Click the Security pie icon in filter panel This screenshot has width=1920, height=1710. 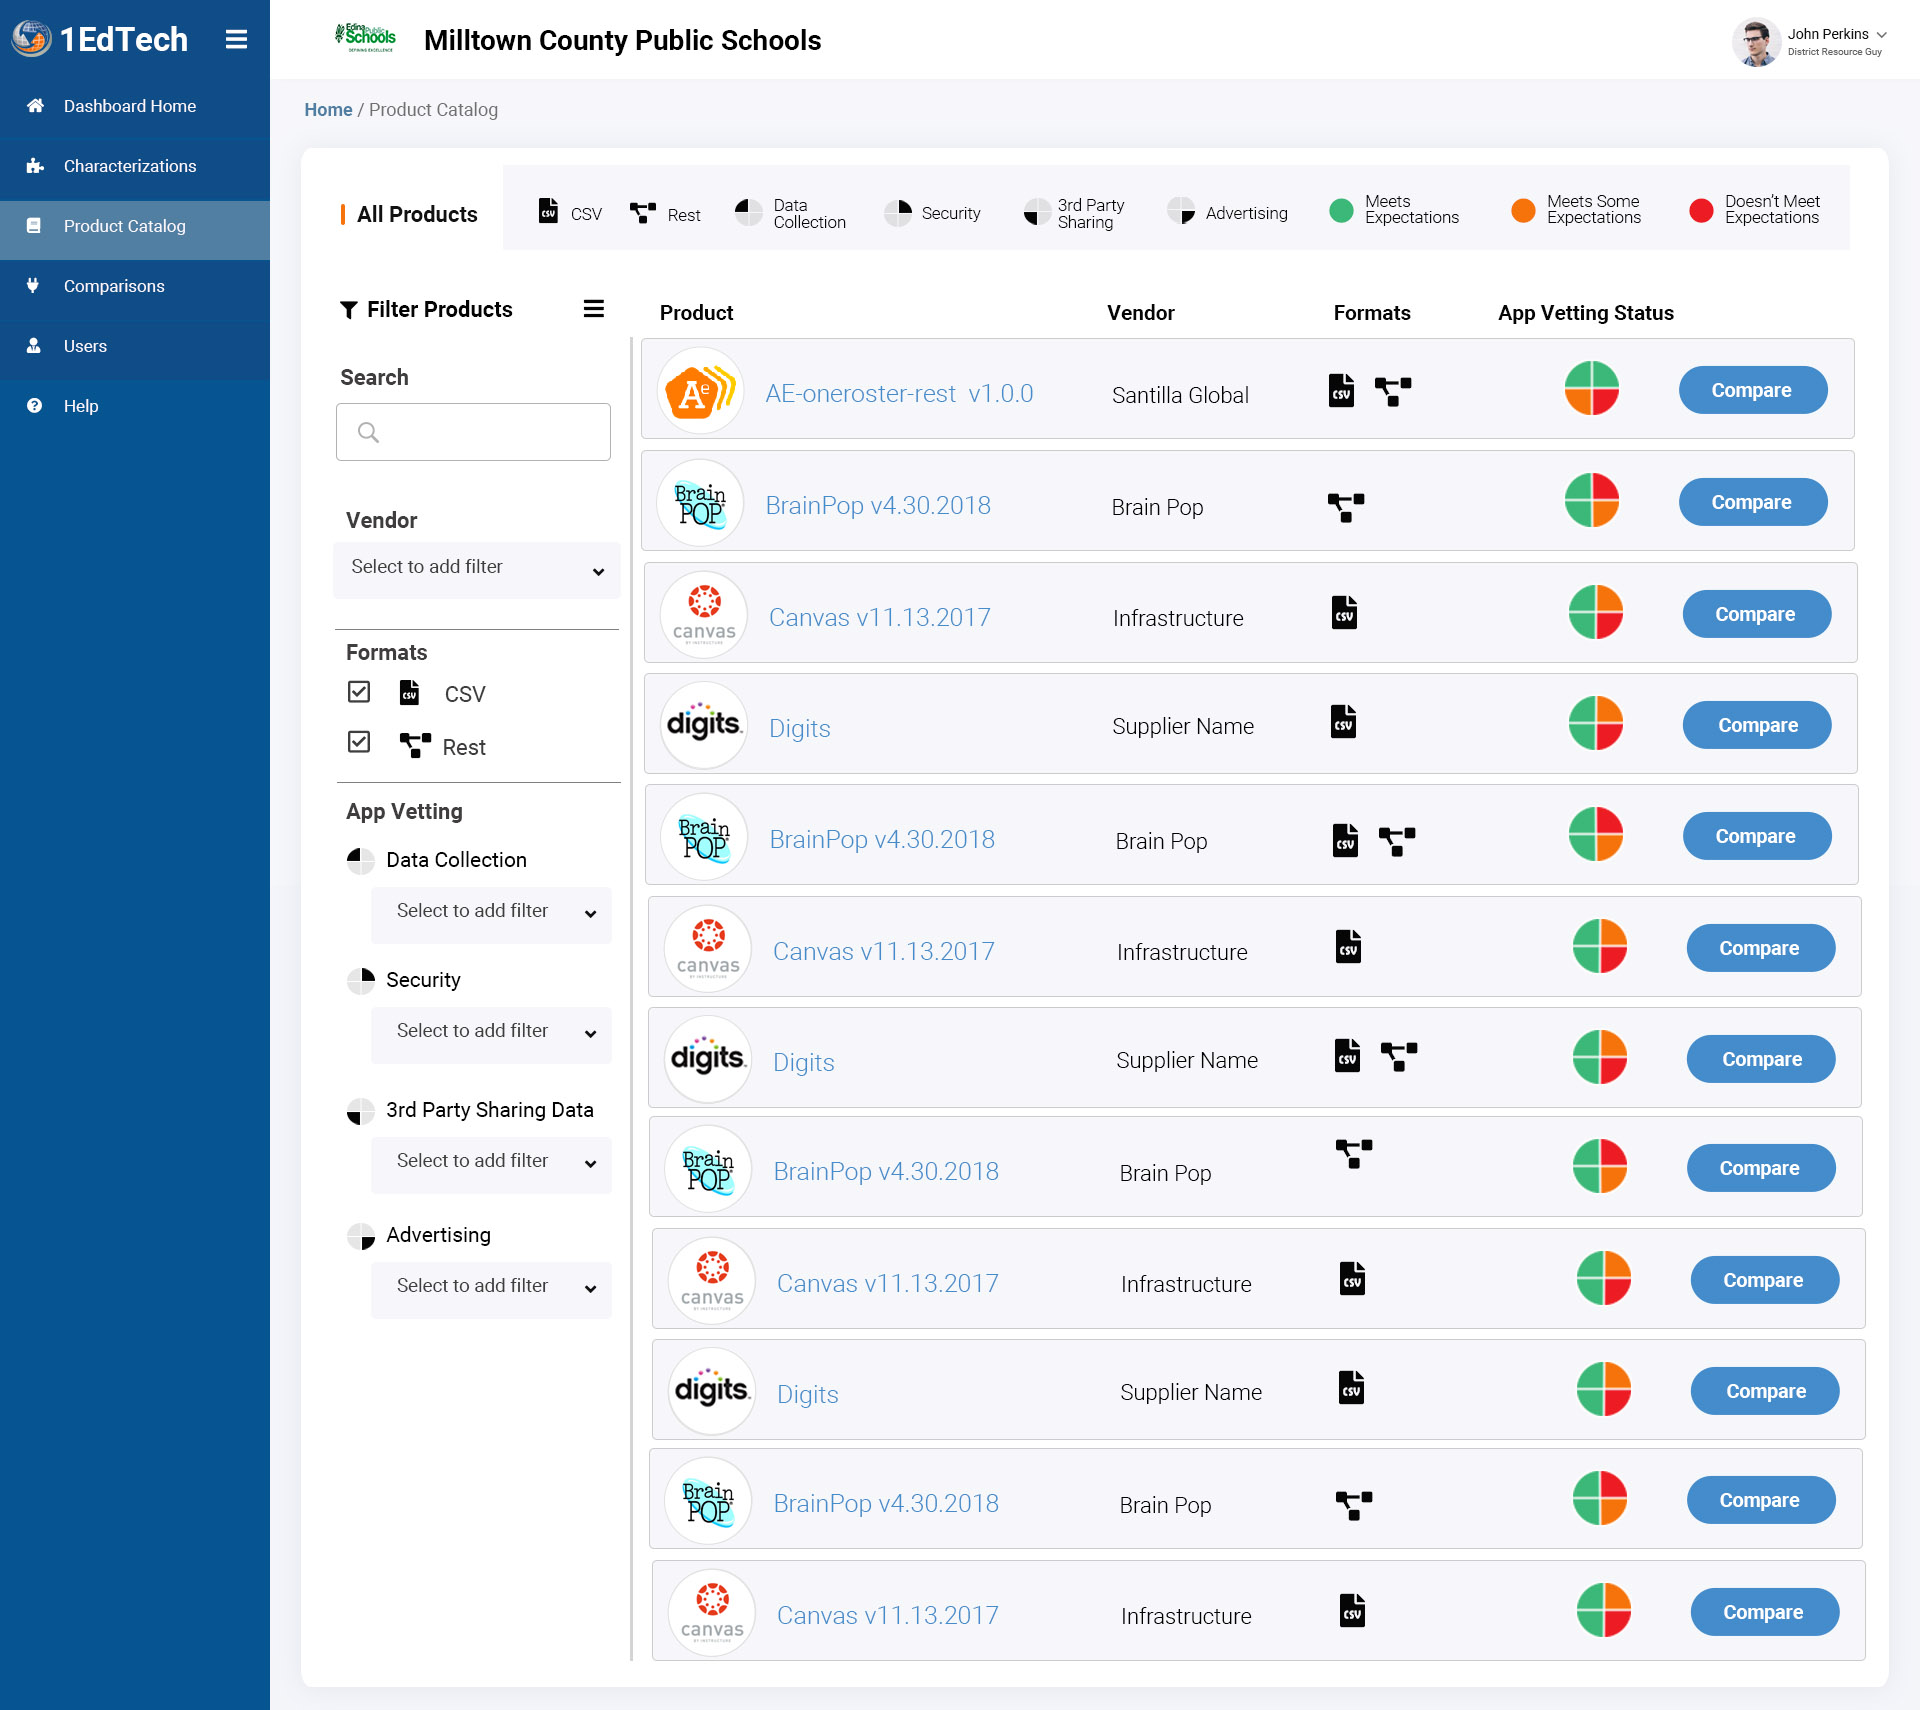(361, 981)
